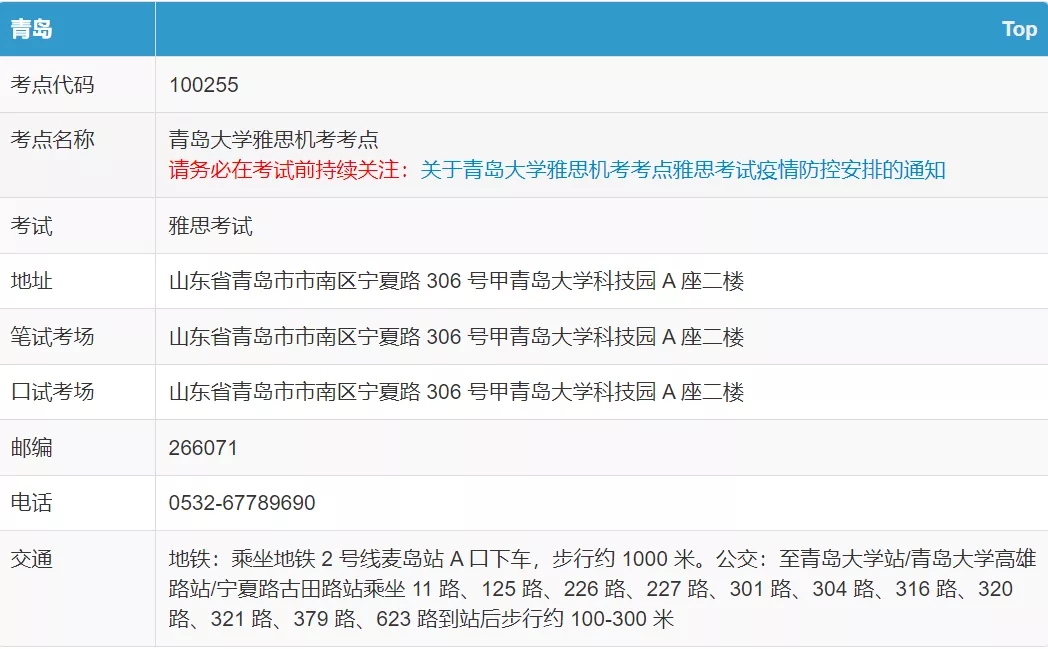Select the 邮编 row label
The height and width of the screenshot is (649, 1048).
tap(31, 447)
